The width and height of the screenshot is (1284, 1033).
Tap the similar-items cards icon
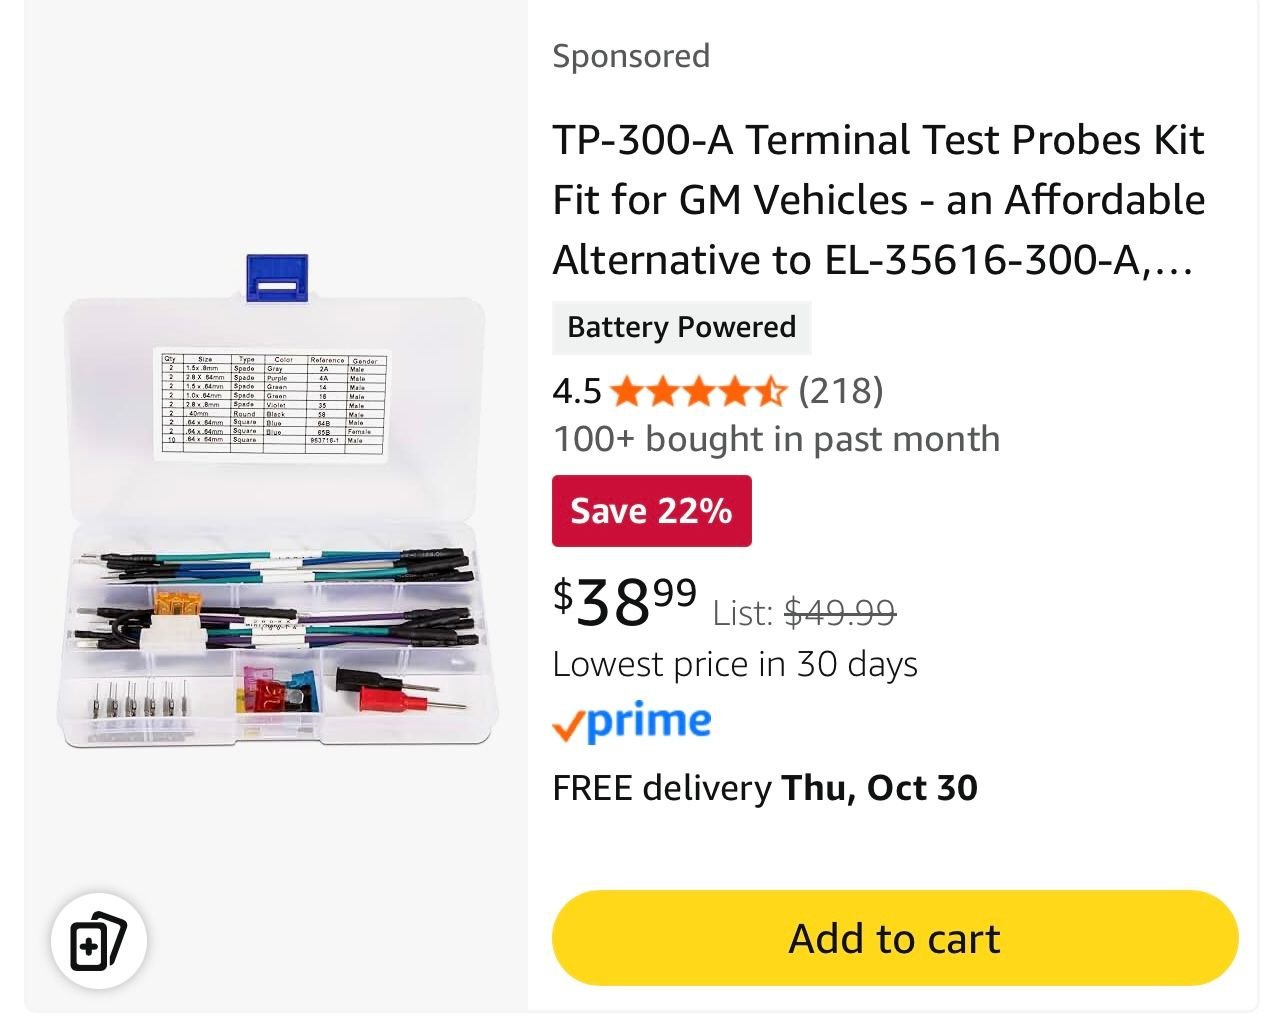pyautogui.click(x=99, y=941)
